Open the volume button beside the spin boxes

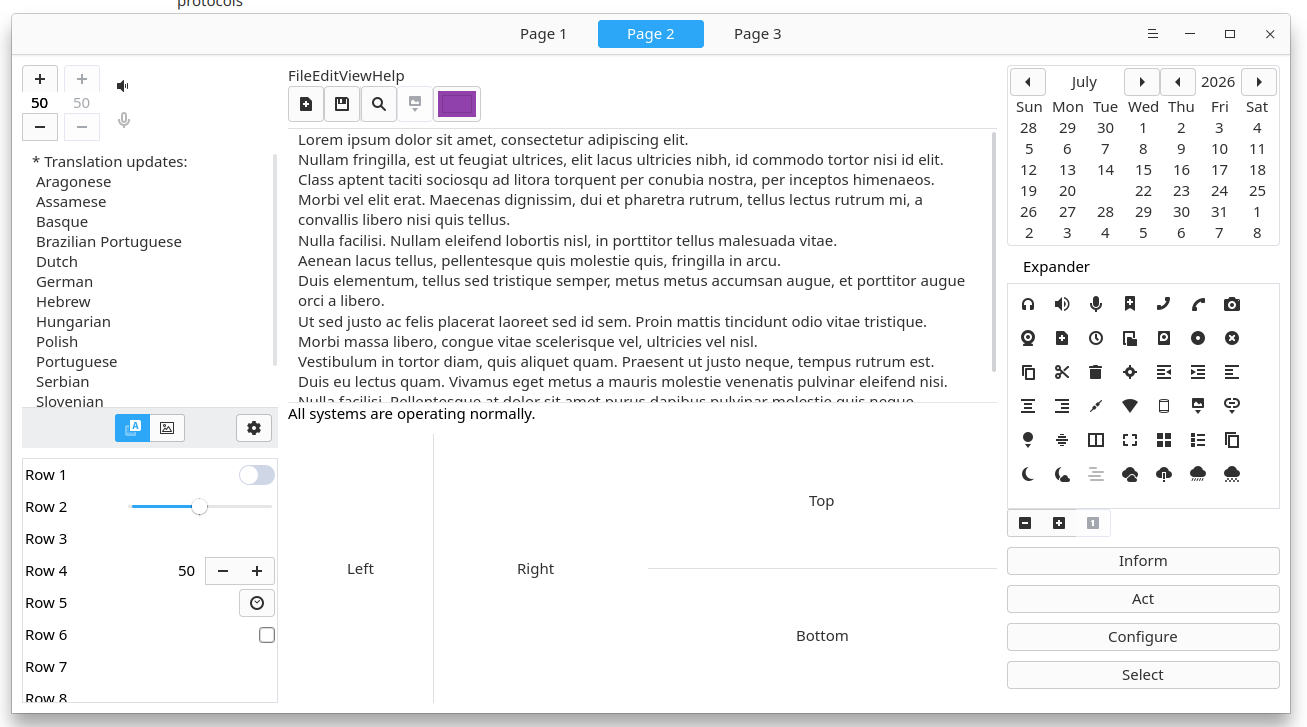[123, 86]
